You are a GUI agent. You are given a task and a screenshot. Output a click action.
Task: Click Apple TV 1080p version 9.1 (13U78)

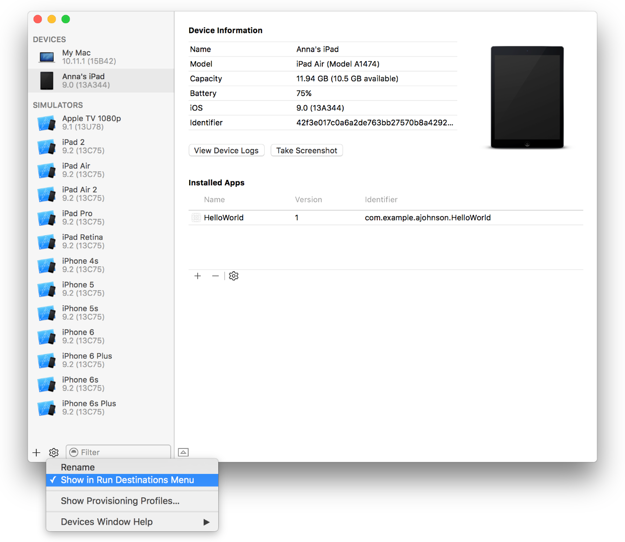(x=83, y=127)
